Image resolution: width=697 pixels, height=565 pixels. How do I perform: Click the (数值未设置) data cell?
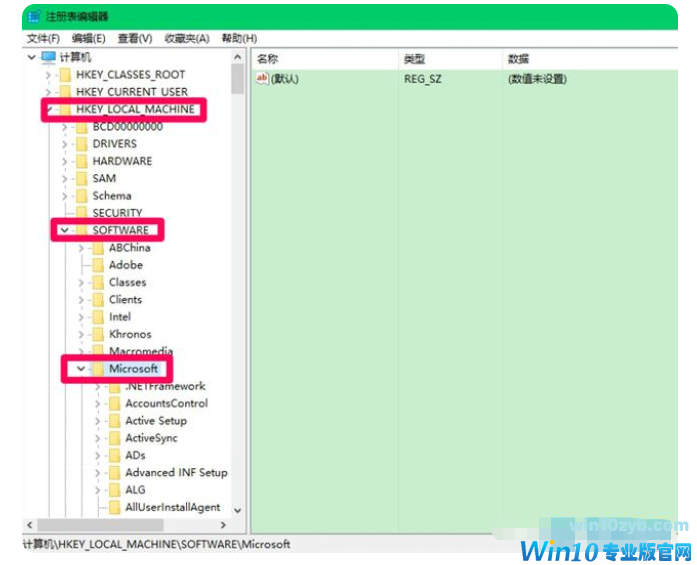coord(537,79)
